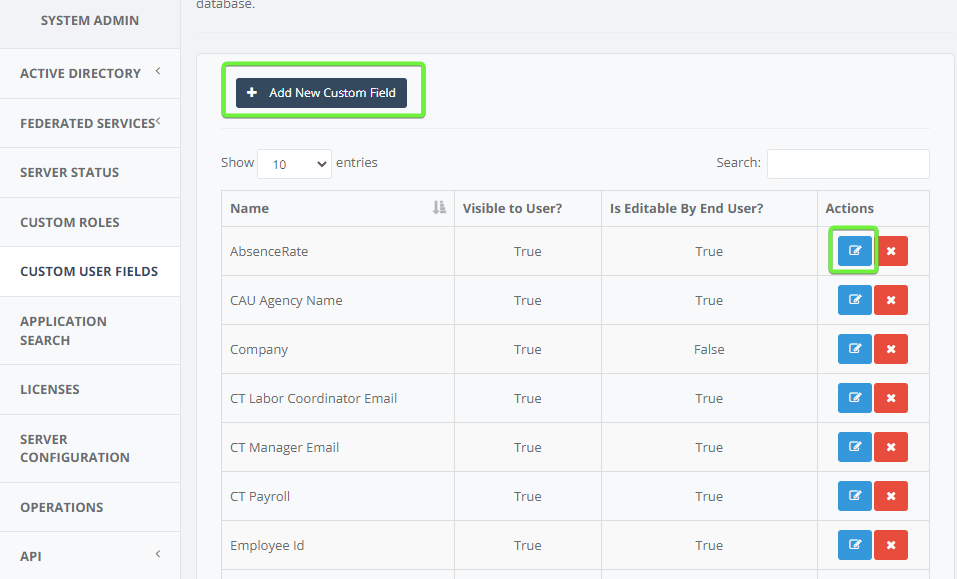Open the Licenses sidebar item
957x579 pixels.
point(49,389)
